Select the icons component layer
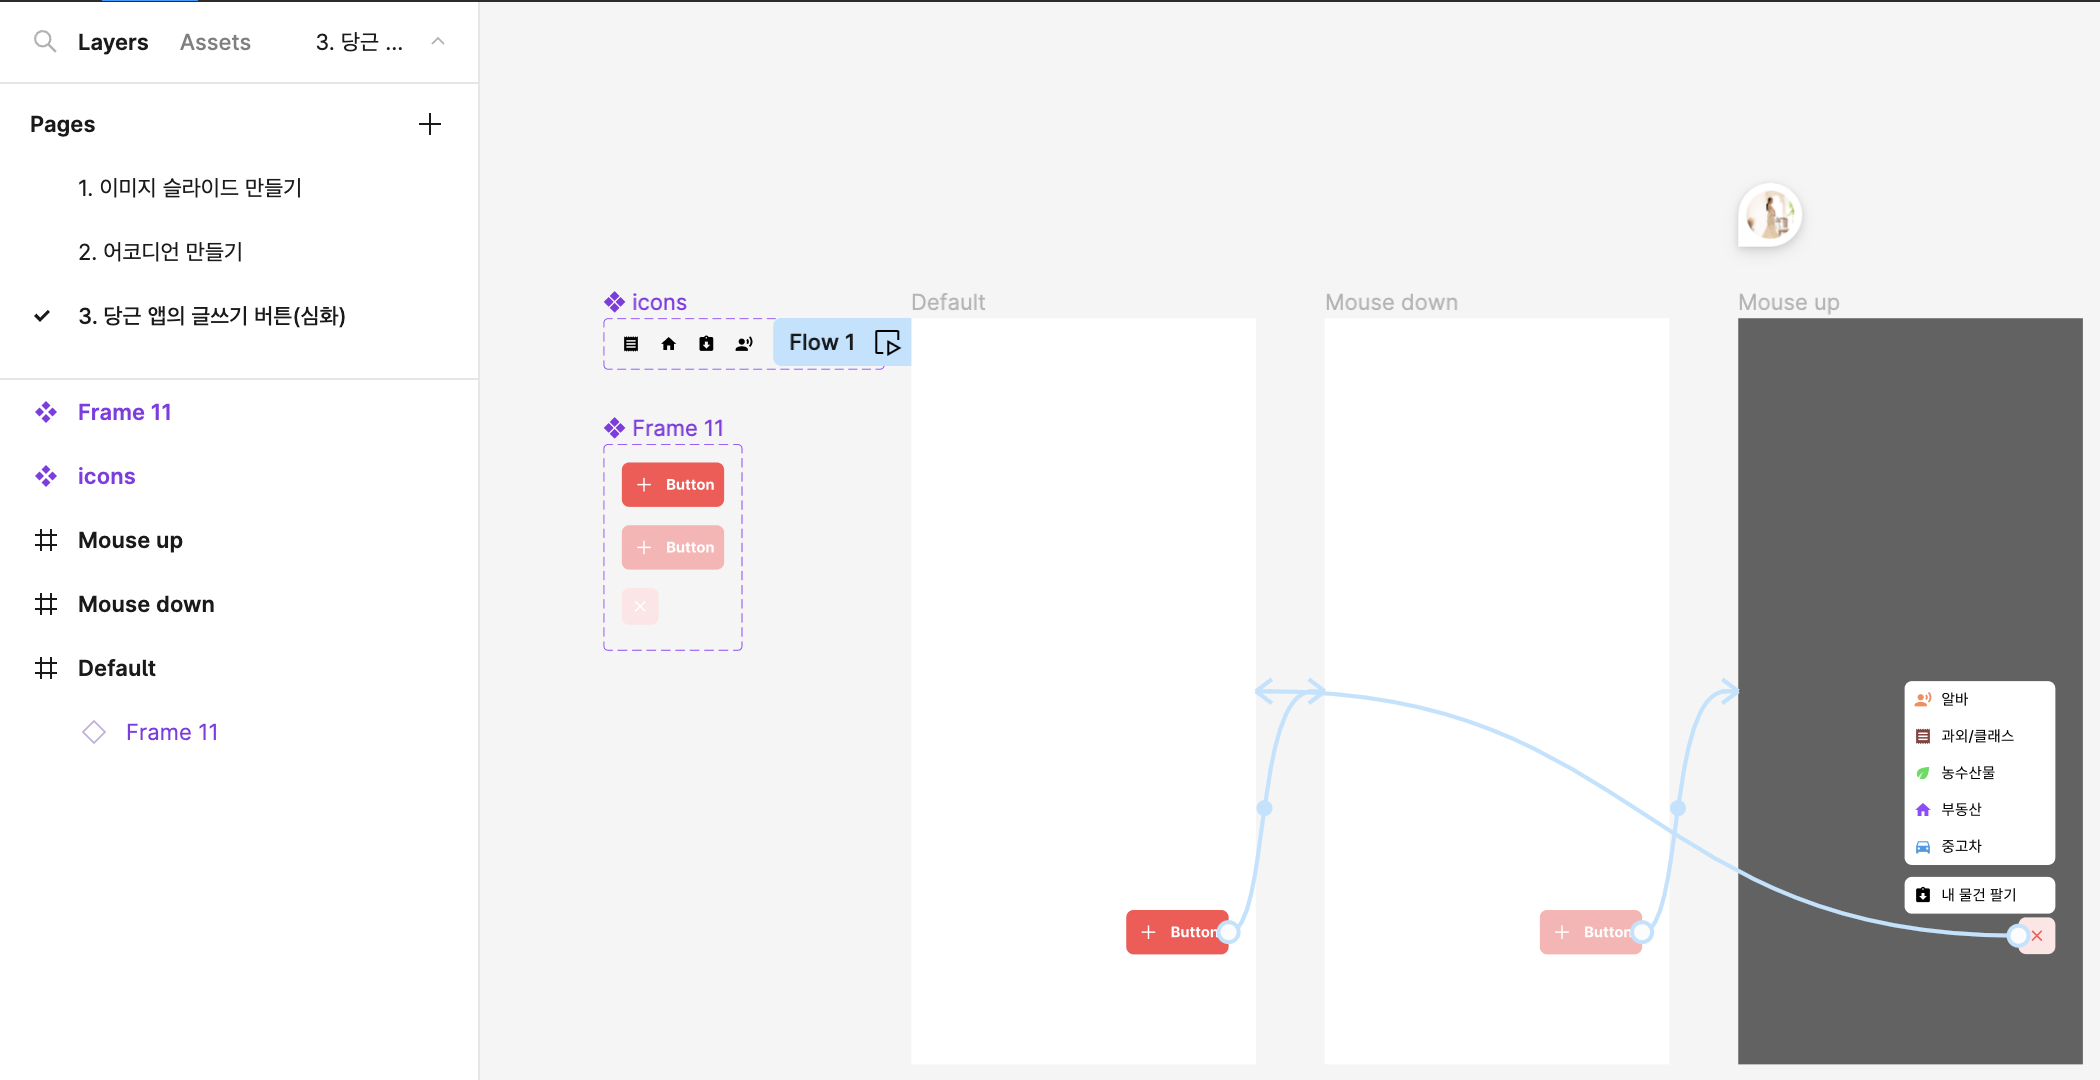 [x=106, y=476]
